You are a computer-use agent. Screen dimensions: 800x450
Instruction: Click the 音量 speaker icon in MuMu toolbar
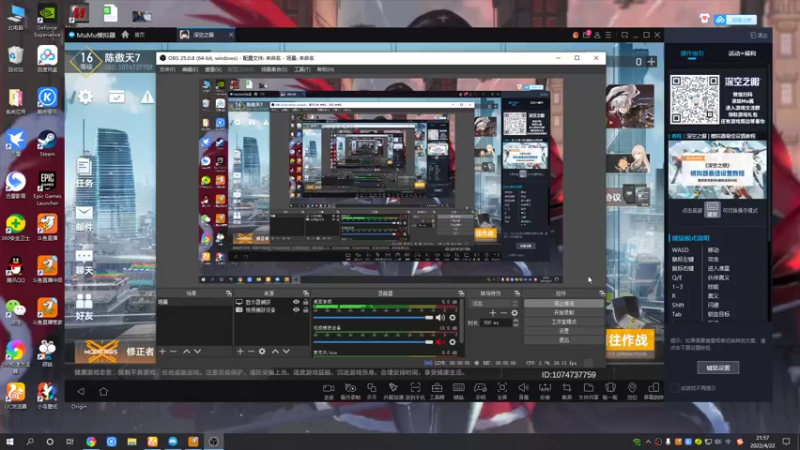click(523, 391)
